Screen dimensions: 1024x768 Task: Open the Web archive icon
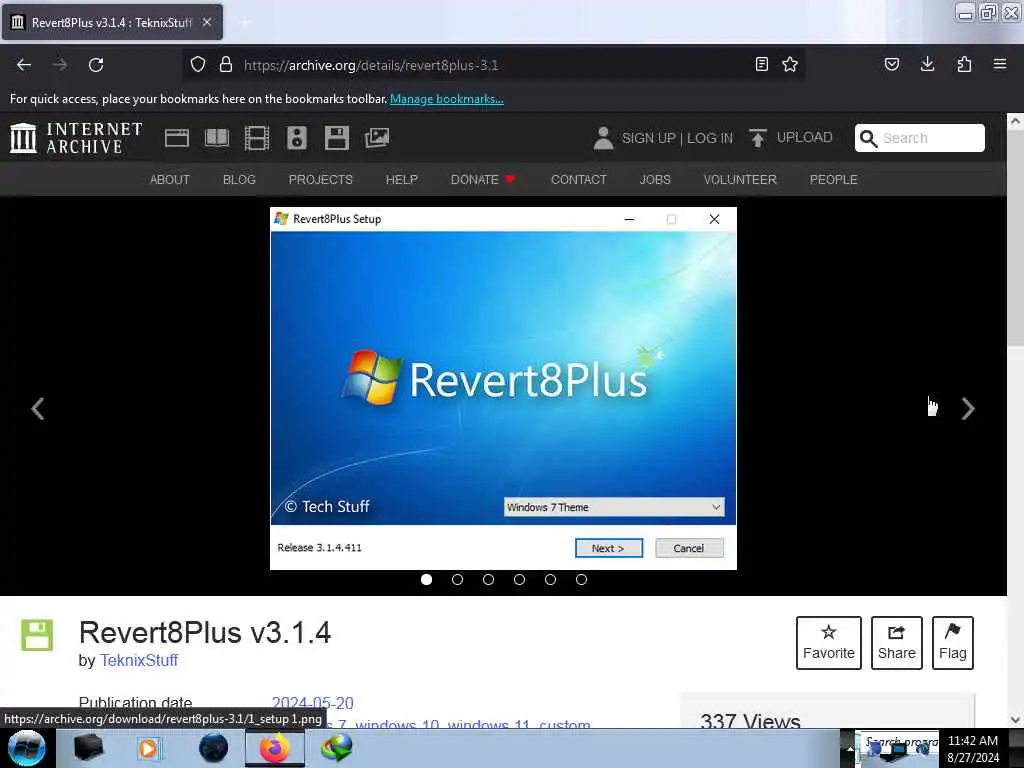[x=176, y=138]
